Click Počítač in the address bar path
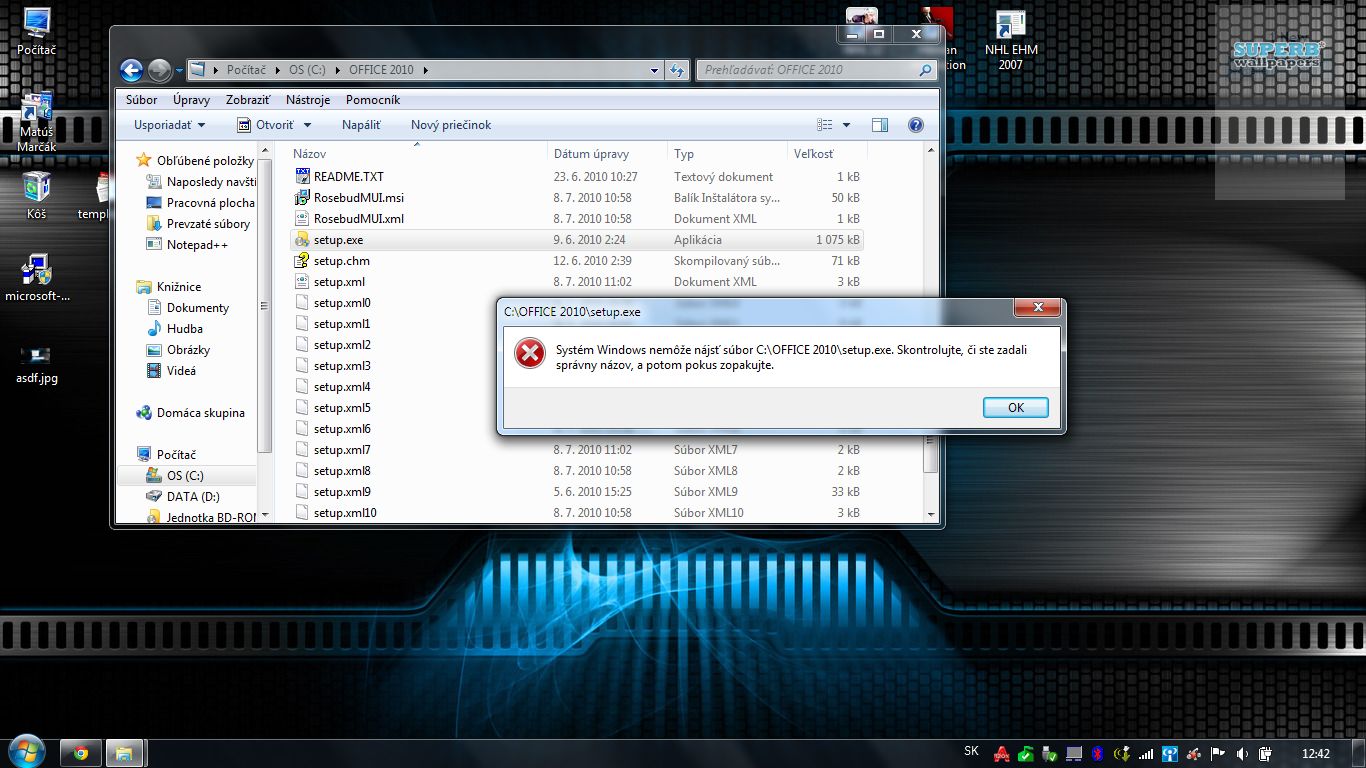The image size is (1366, 768). click(x=246, y=70)
